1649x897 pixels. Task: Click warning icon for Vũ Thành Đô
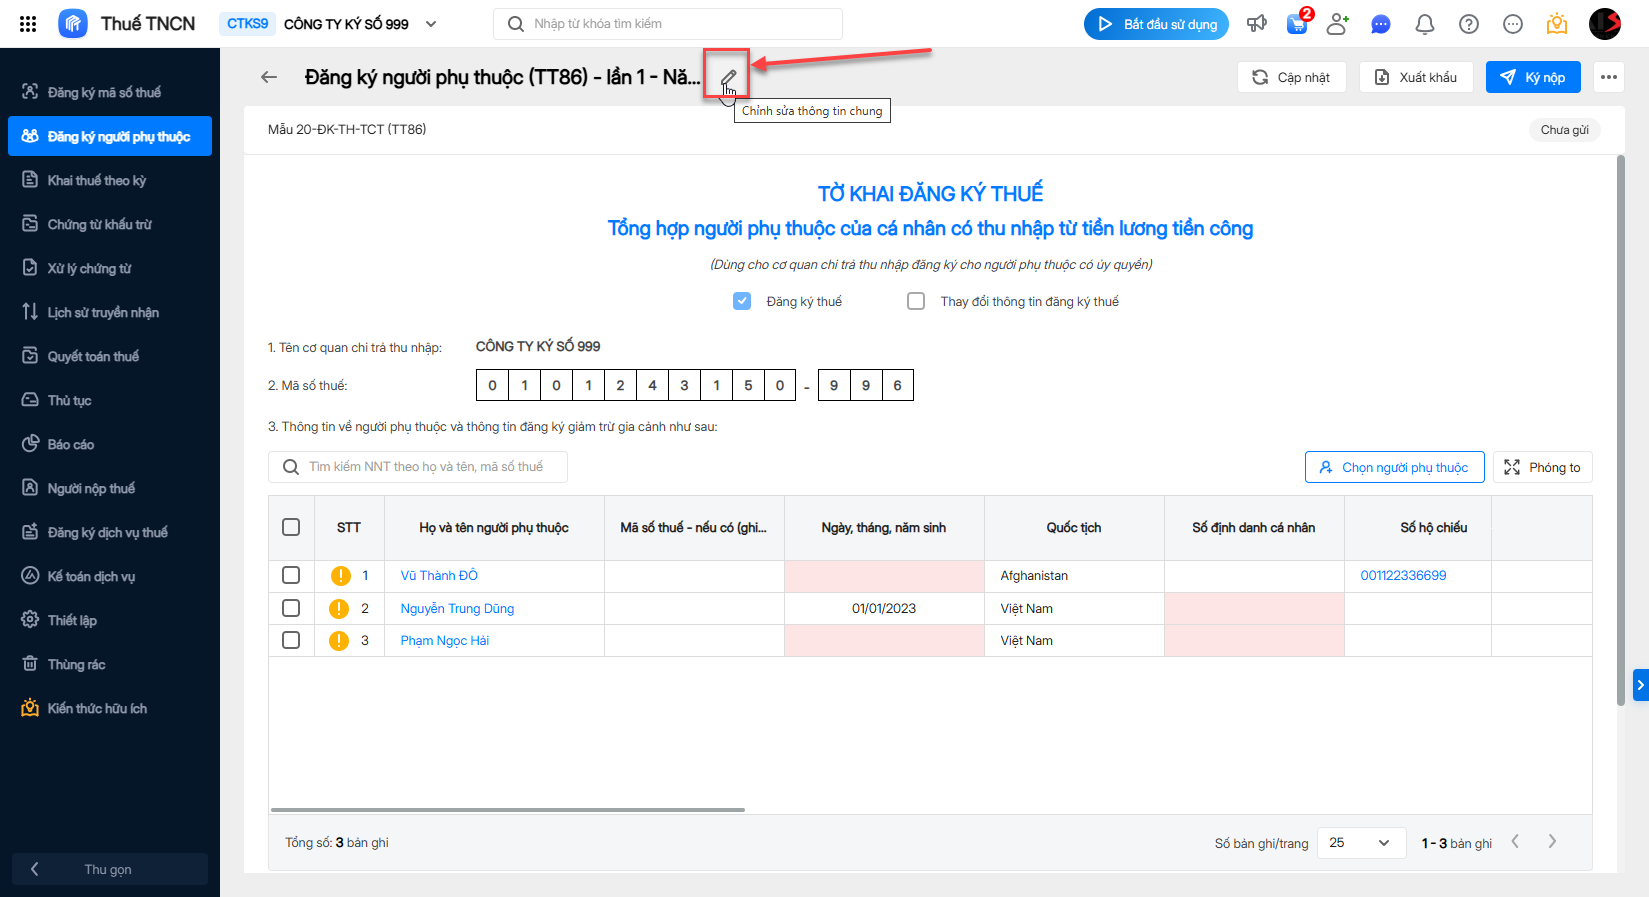tap(340, 576)
